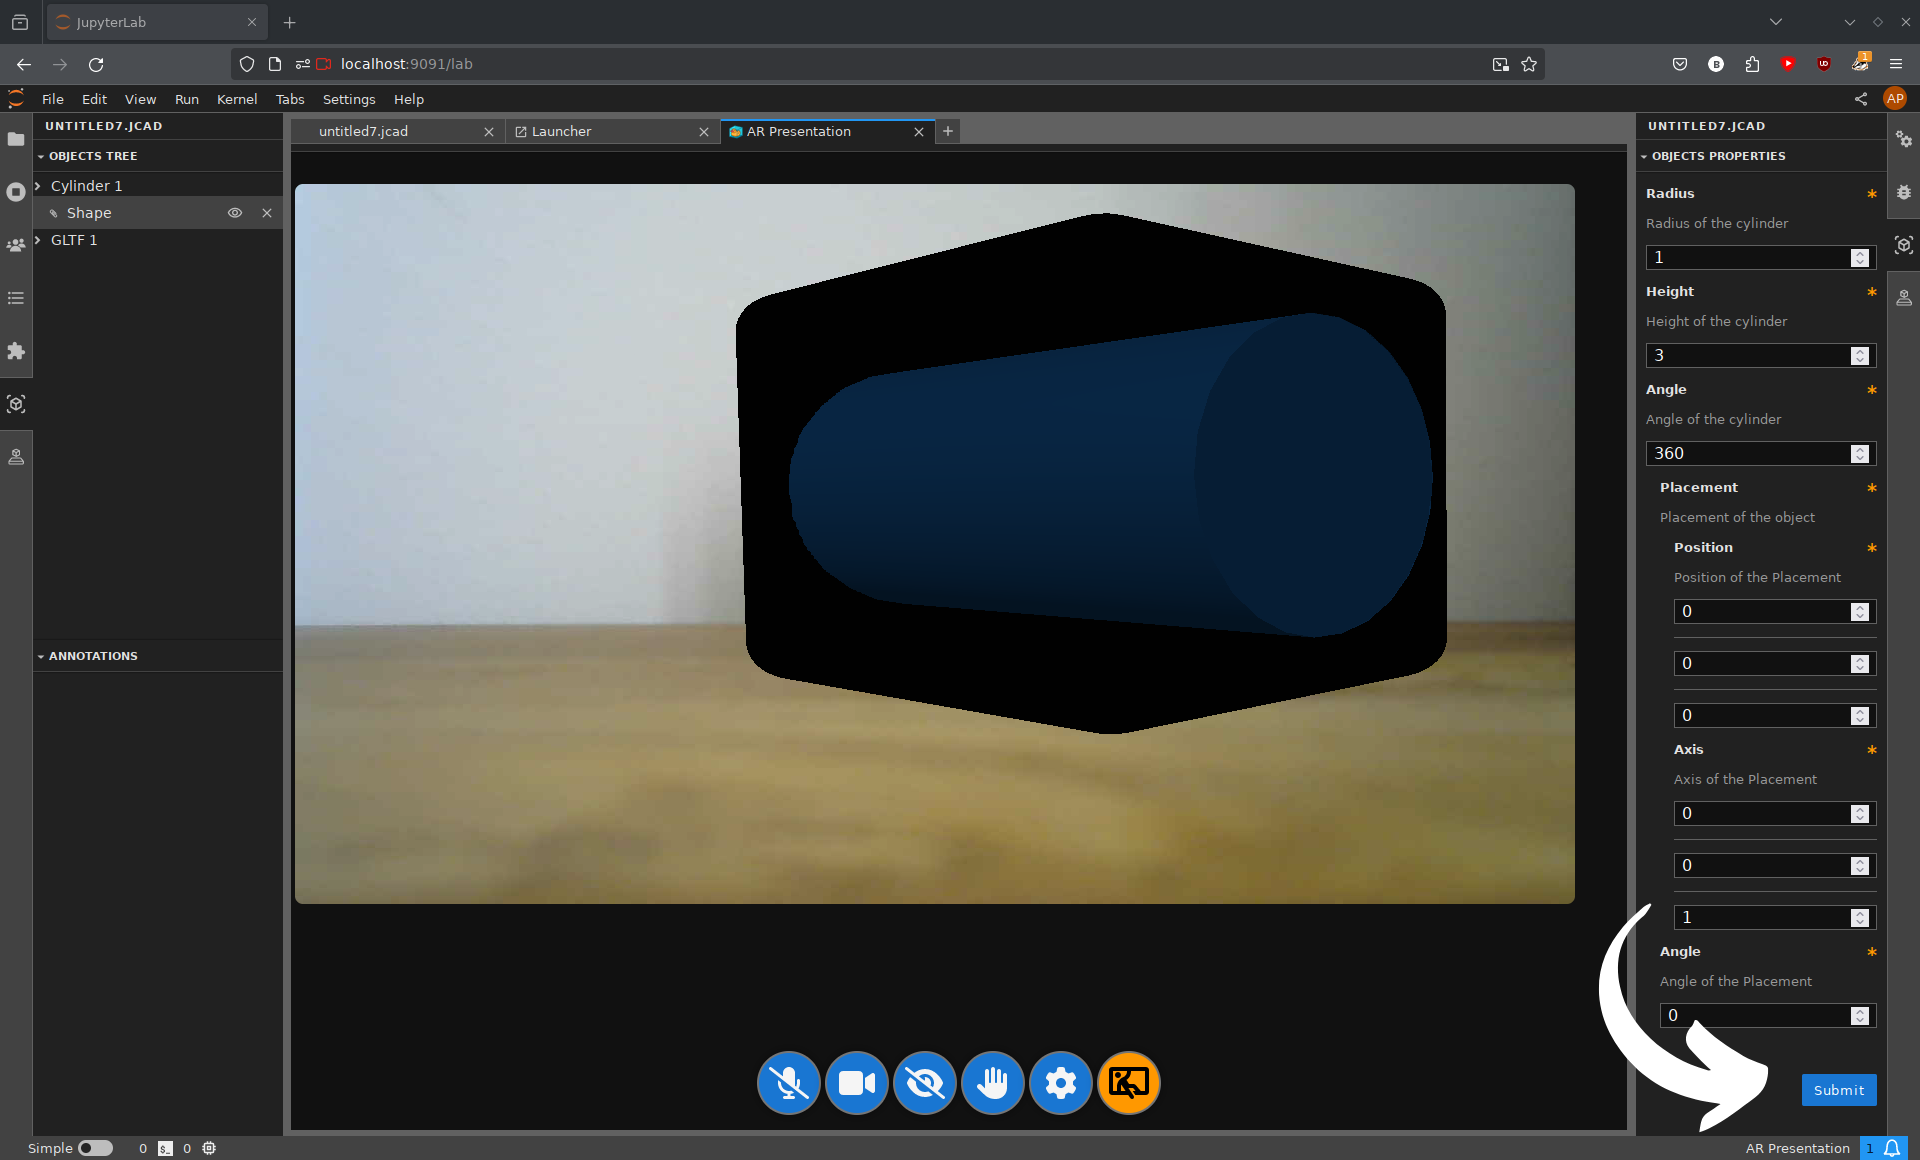Open the collaboration users sidebar icon
The width and height of the screenshot is (1920, 1160).
(16, 245)
